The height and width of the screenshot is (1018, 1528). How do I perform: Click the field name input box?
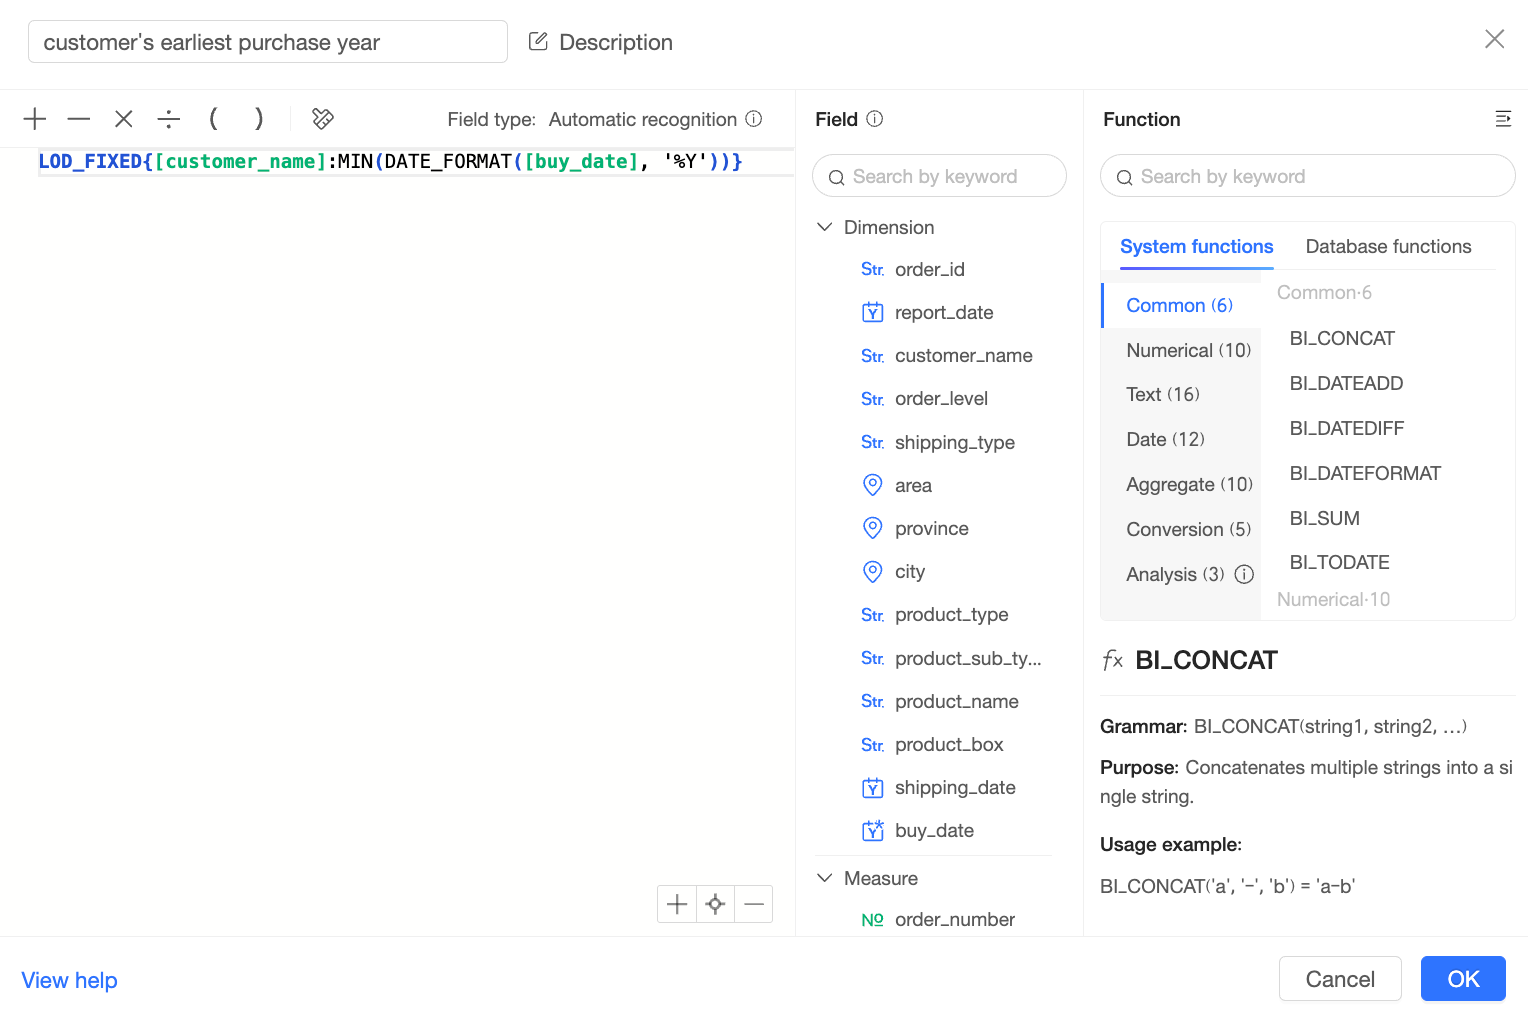click(267, 42)
